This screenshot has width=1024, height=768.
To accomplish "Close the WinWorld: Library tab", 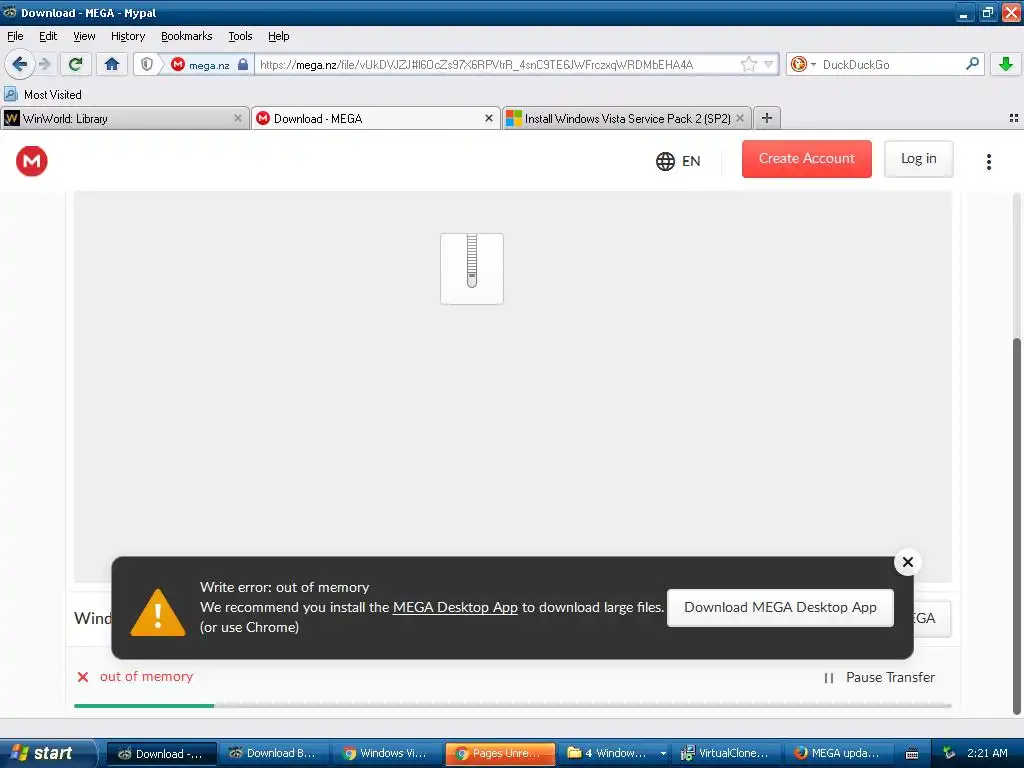I will [238, 118].
